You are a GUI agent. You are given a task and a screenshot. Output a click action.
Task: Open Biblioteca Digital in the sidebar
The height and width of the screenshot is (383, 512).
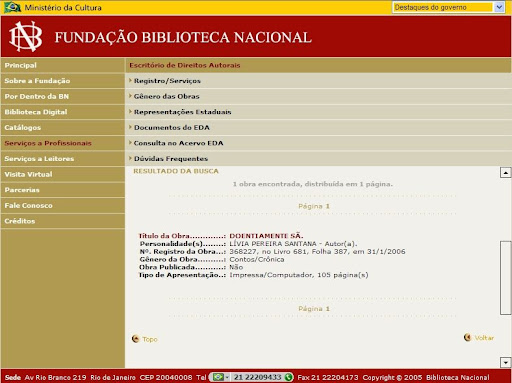[63, 112]
